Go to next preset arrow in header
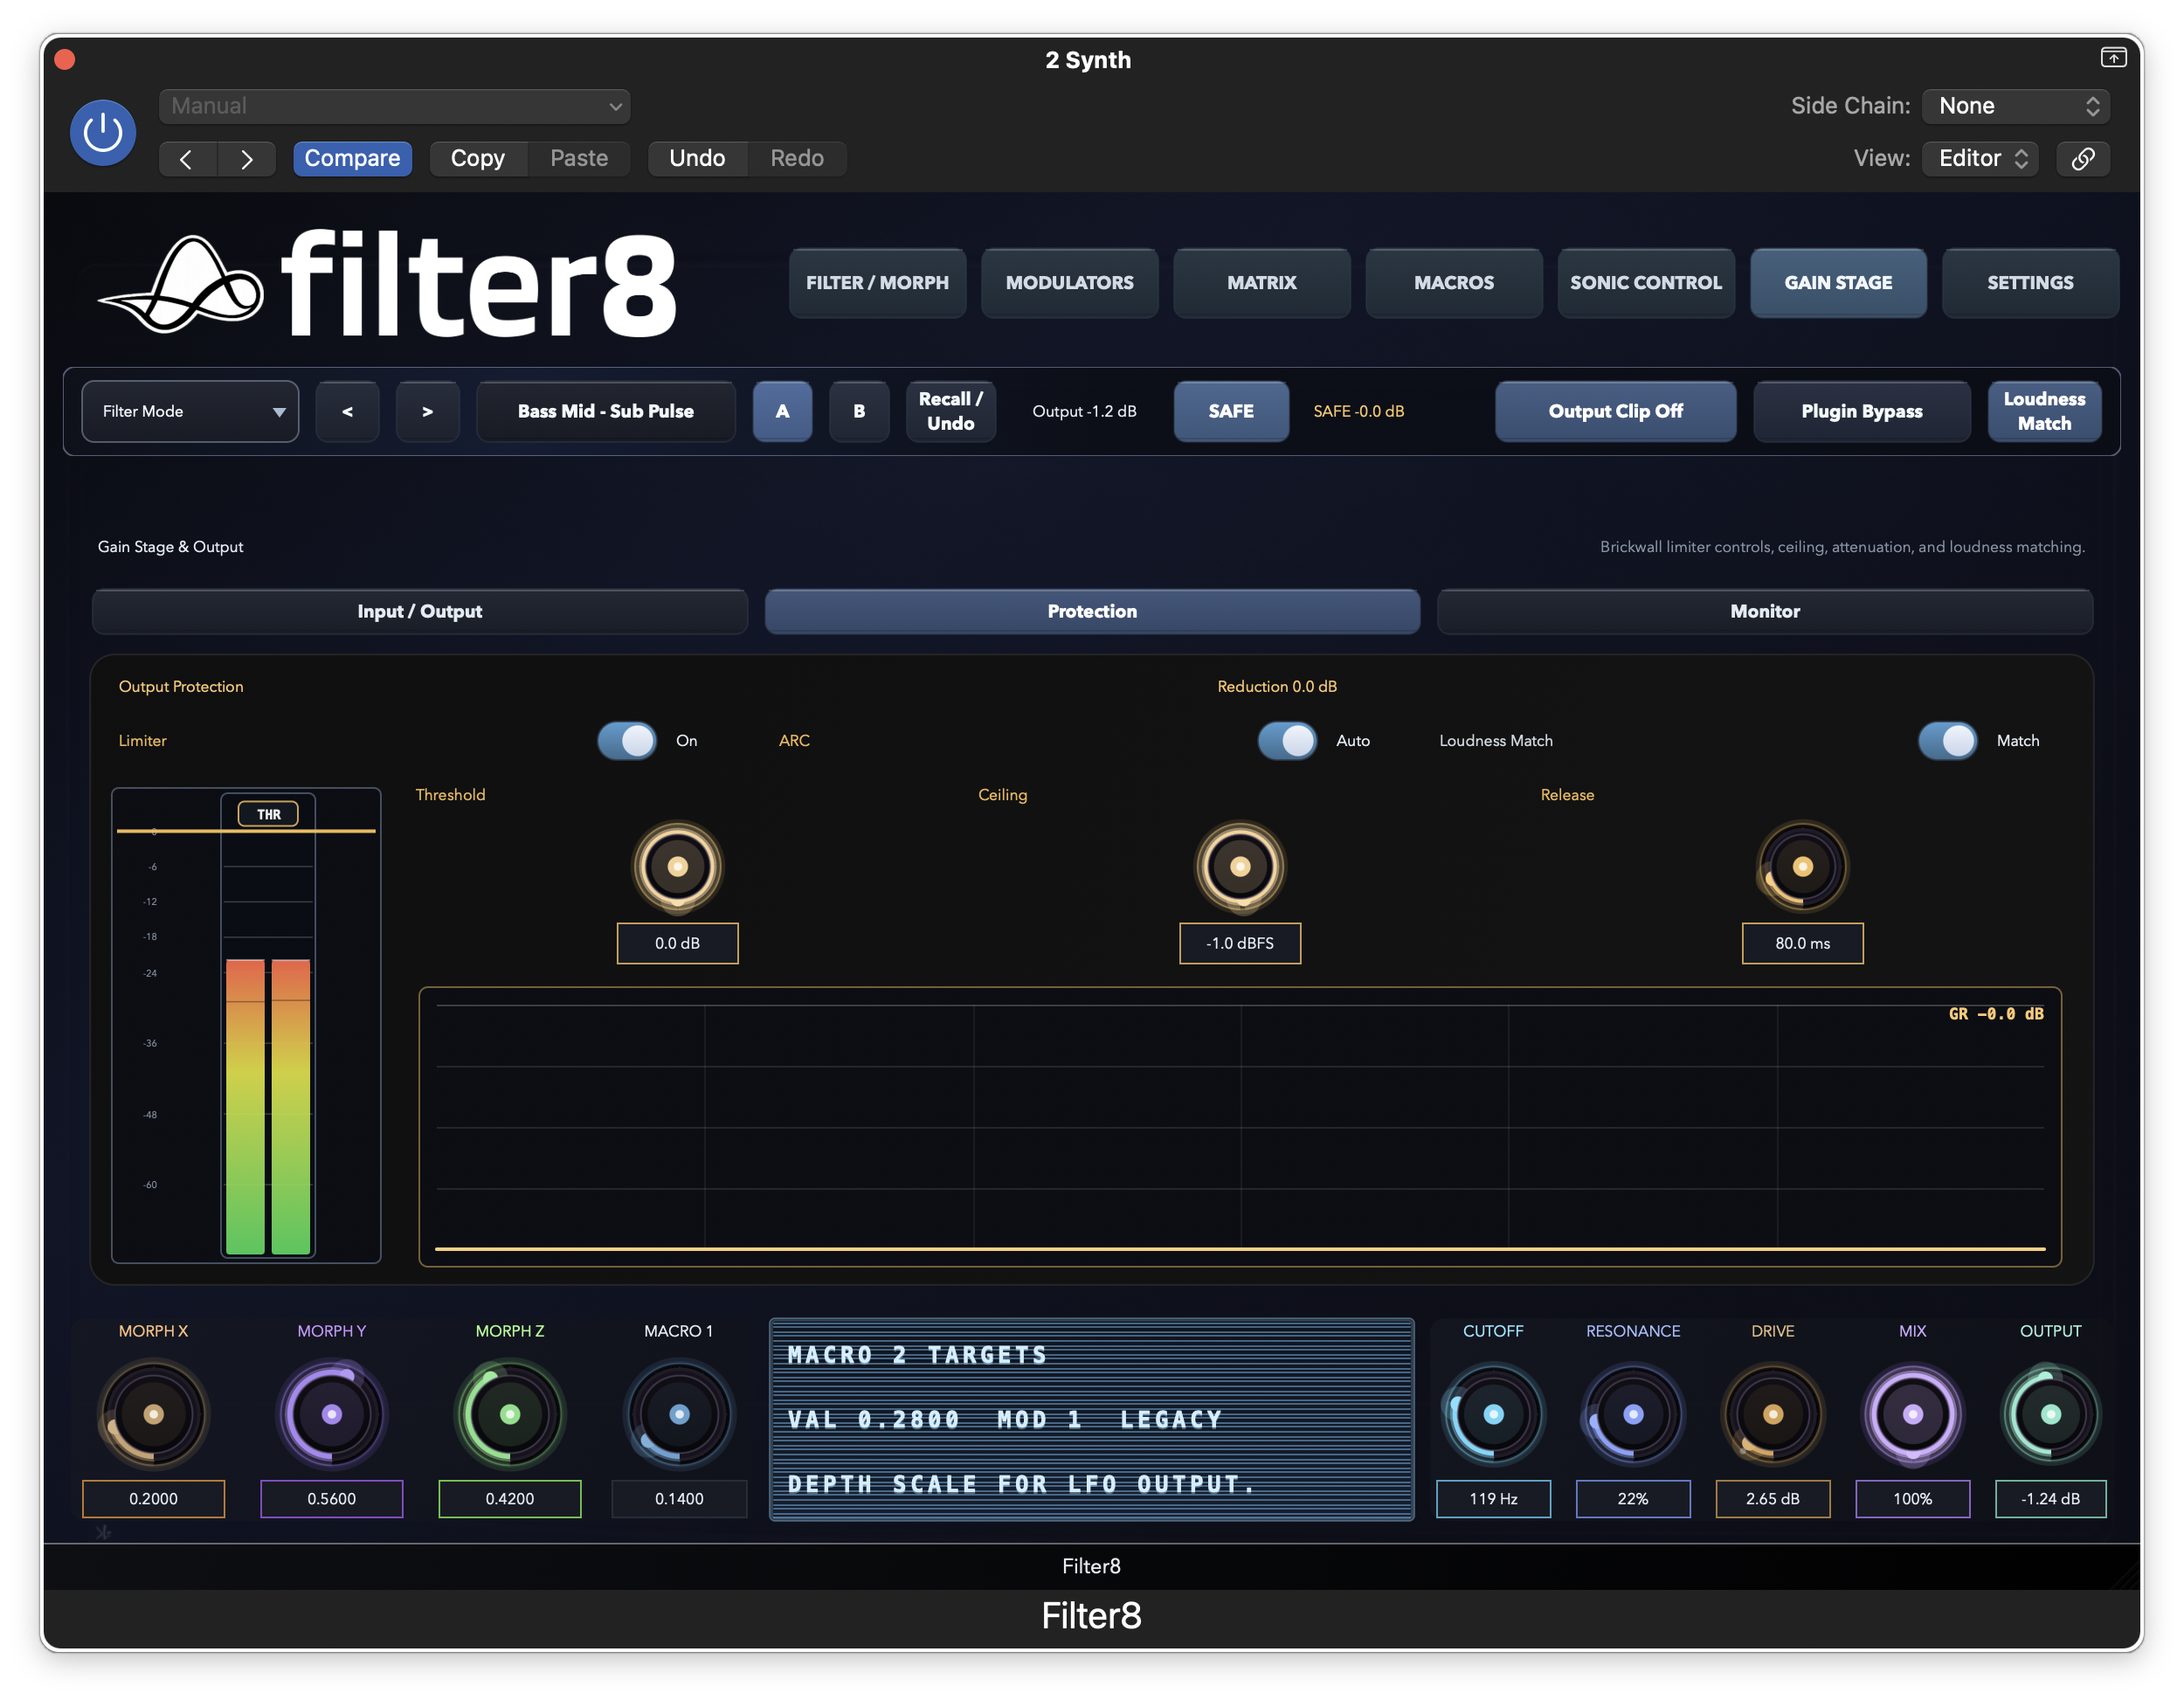 246,159
